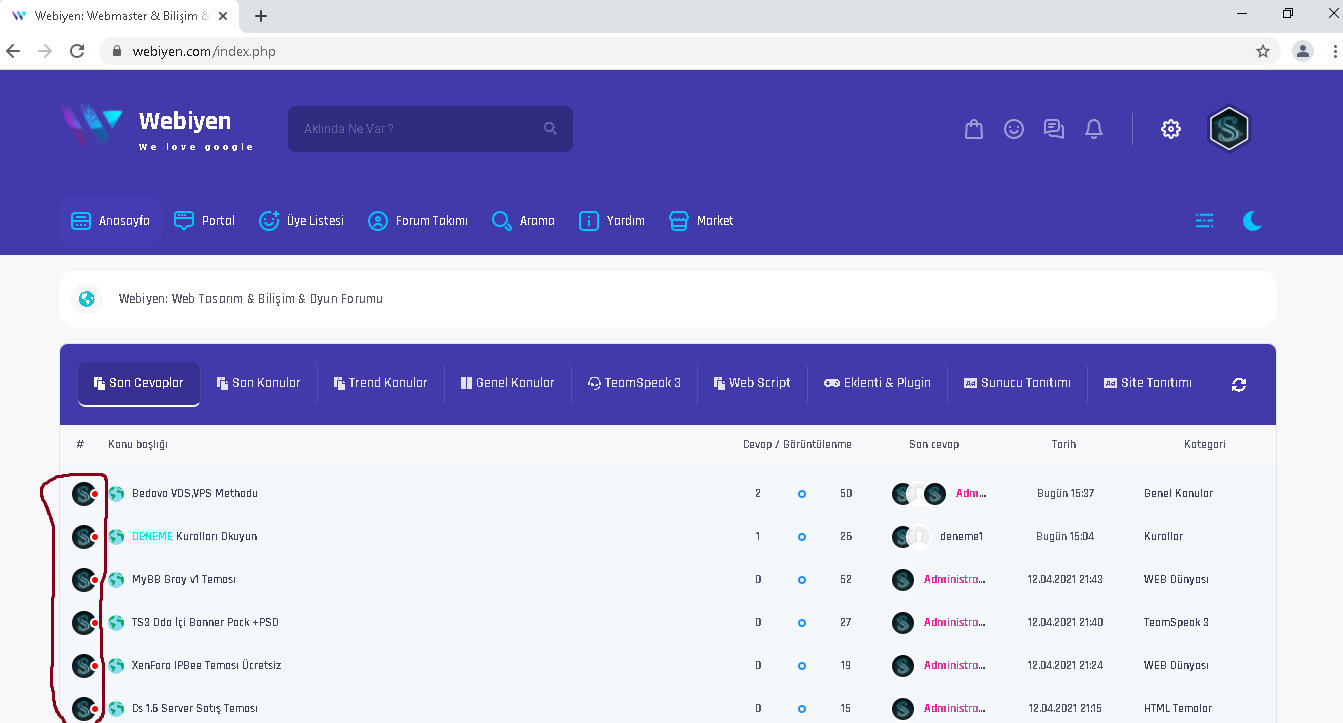Screen dimensions: 1343x723
Task: Toggle dark mode with the moon icon
Action: click(x=1252, y=221)
